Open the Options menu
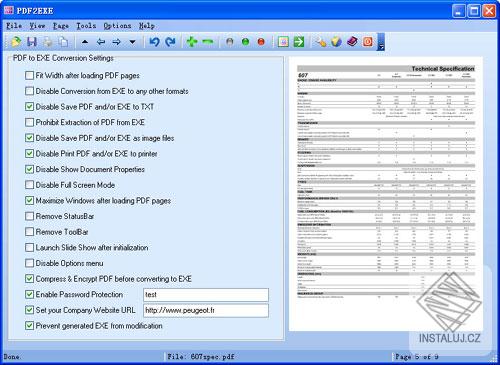The height and width of the screenshot is (365, 500). pyautogui.click(x=117, y=26)
